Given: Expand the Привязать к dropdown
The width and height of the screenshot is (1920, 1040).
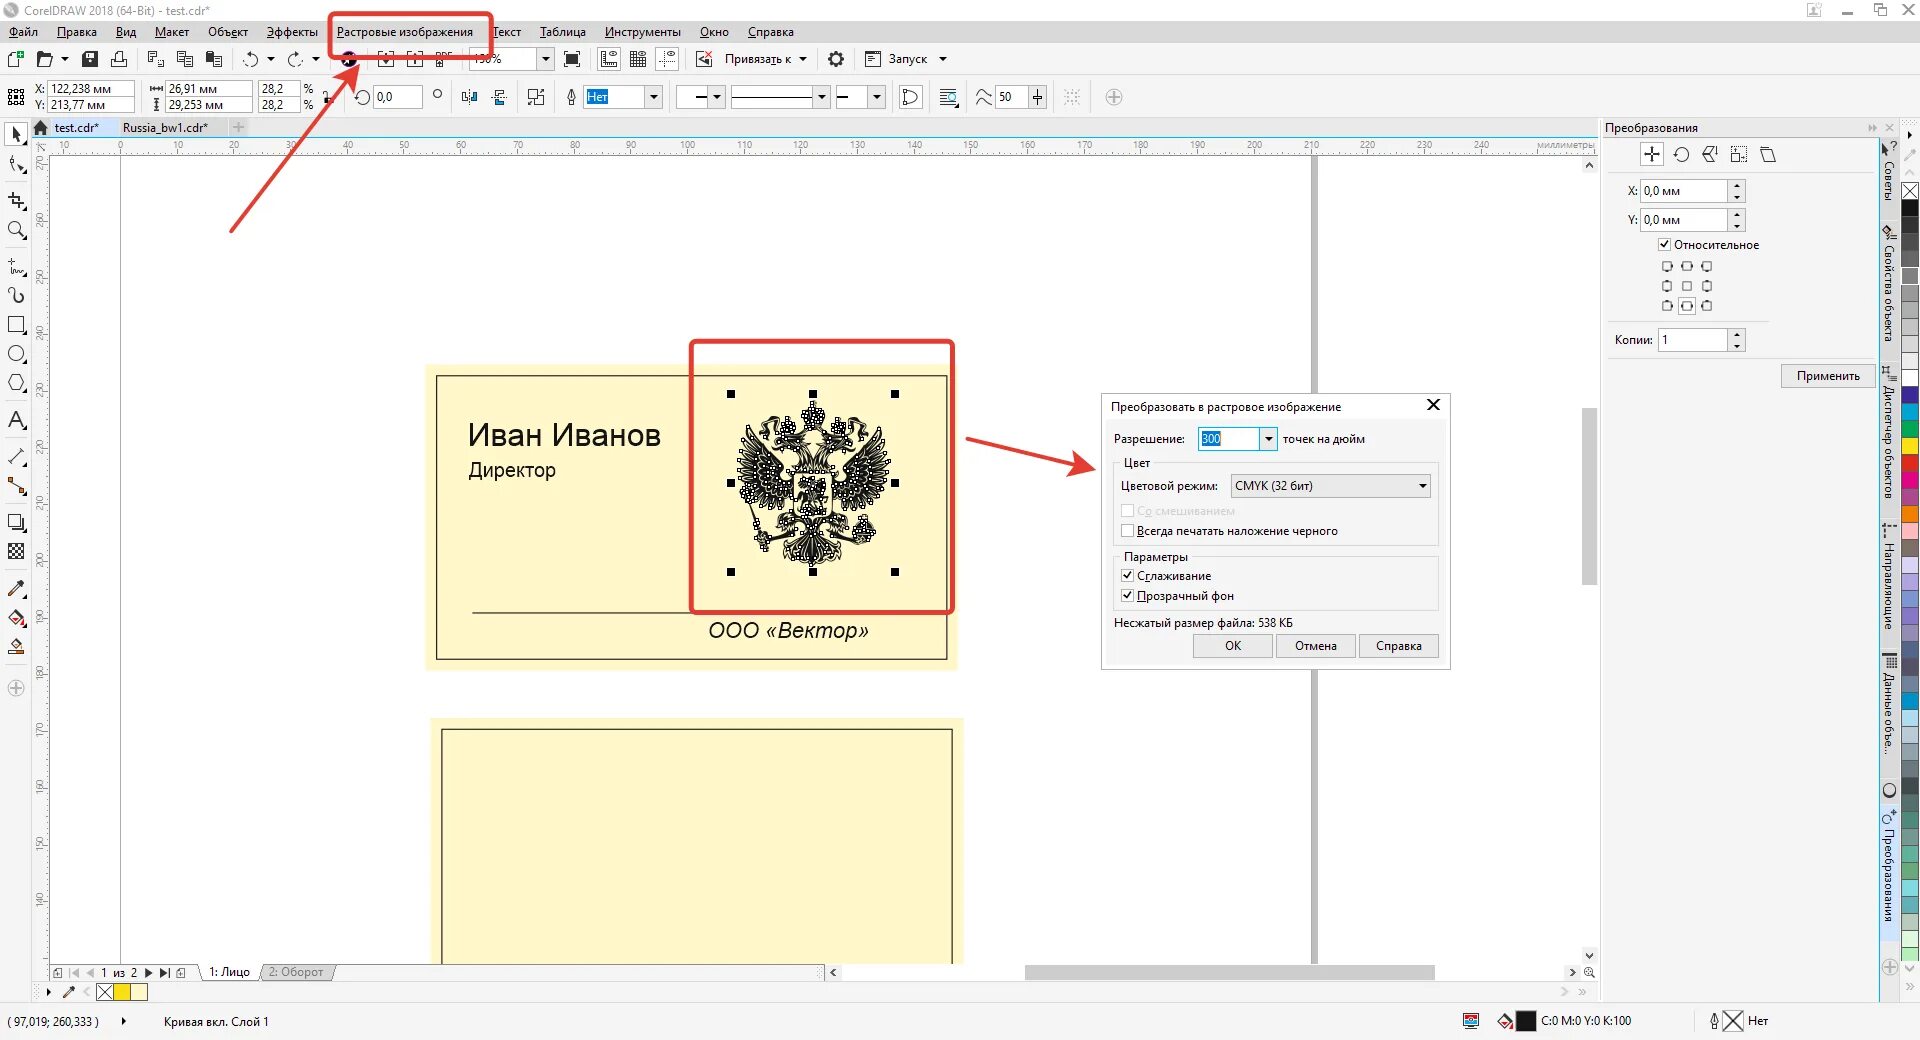Looking at the screenshot, I should click(803, 59).
